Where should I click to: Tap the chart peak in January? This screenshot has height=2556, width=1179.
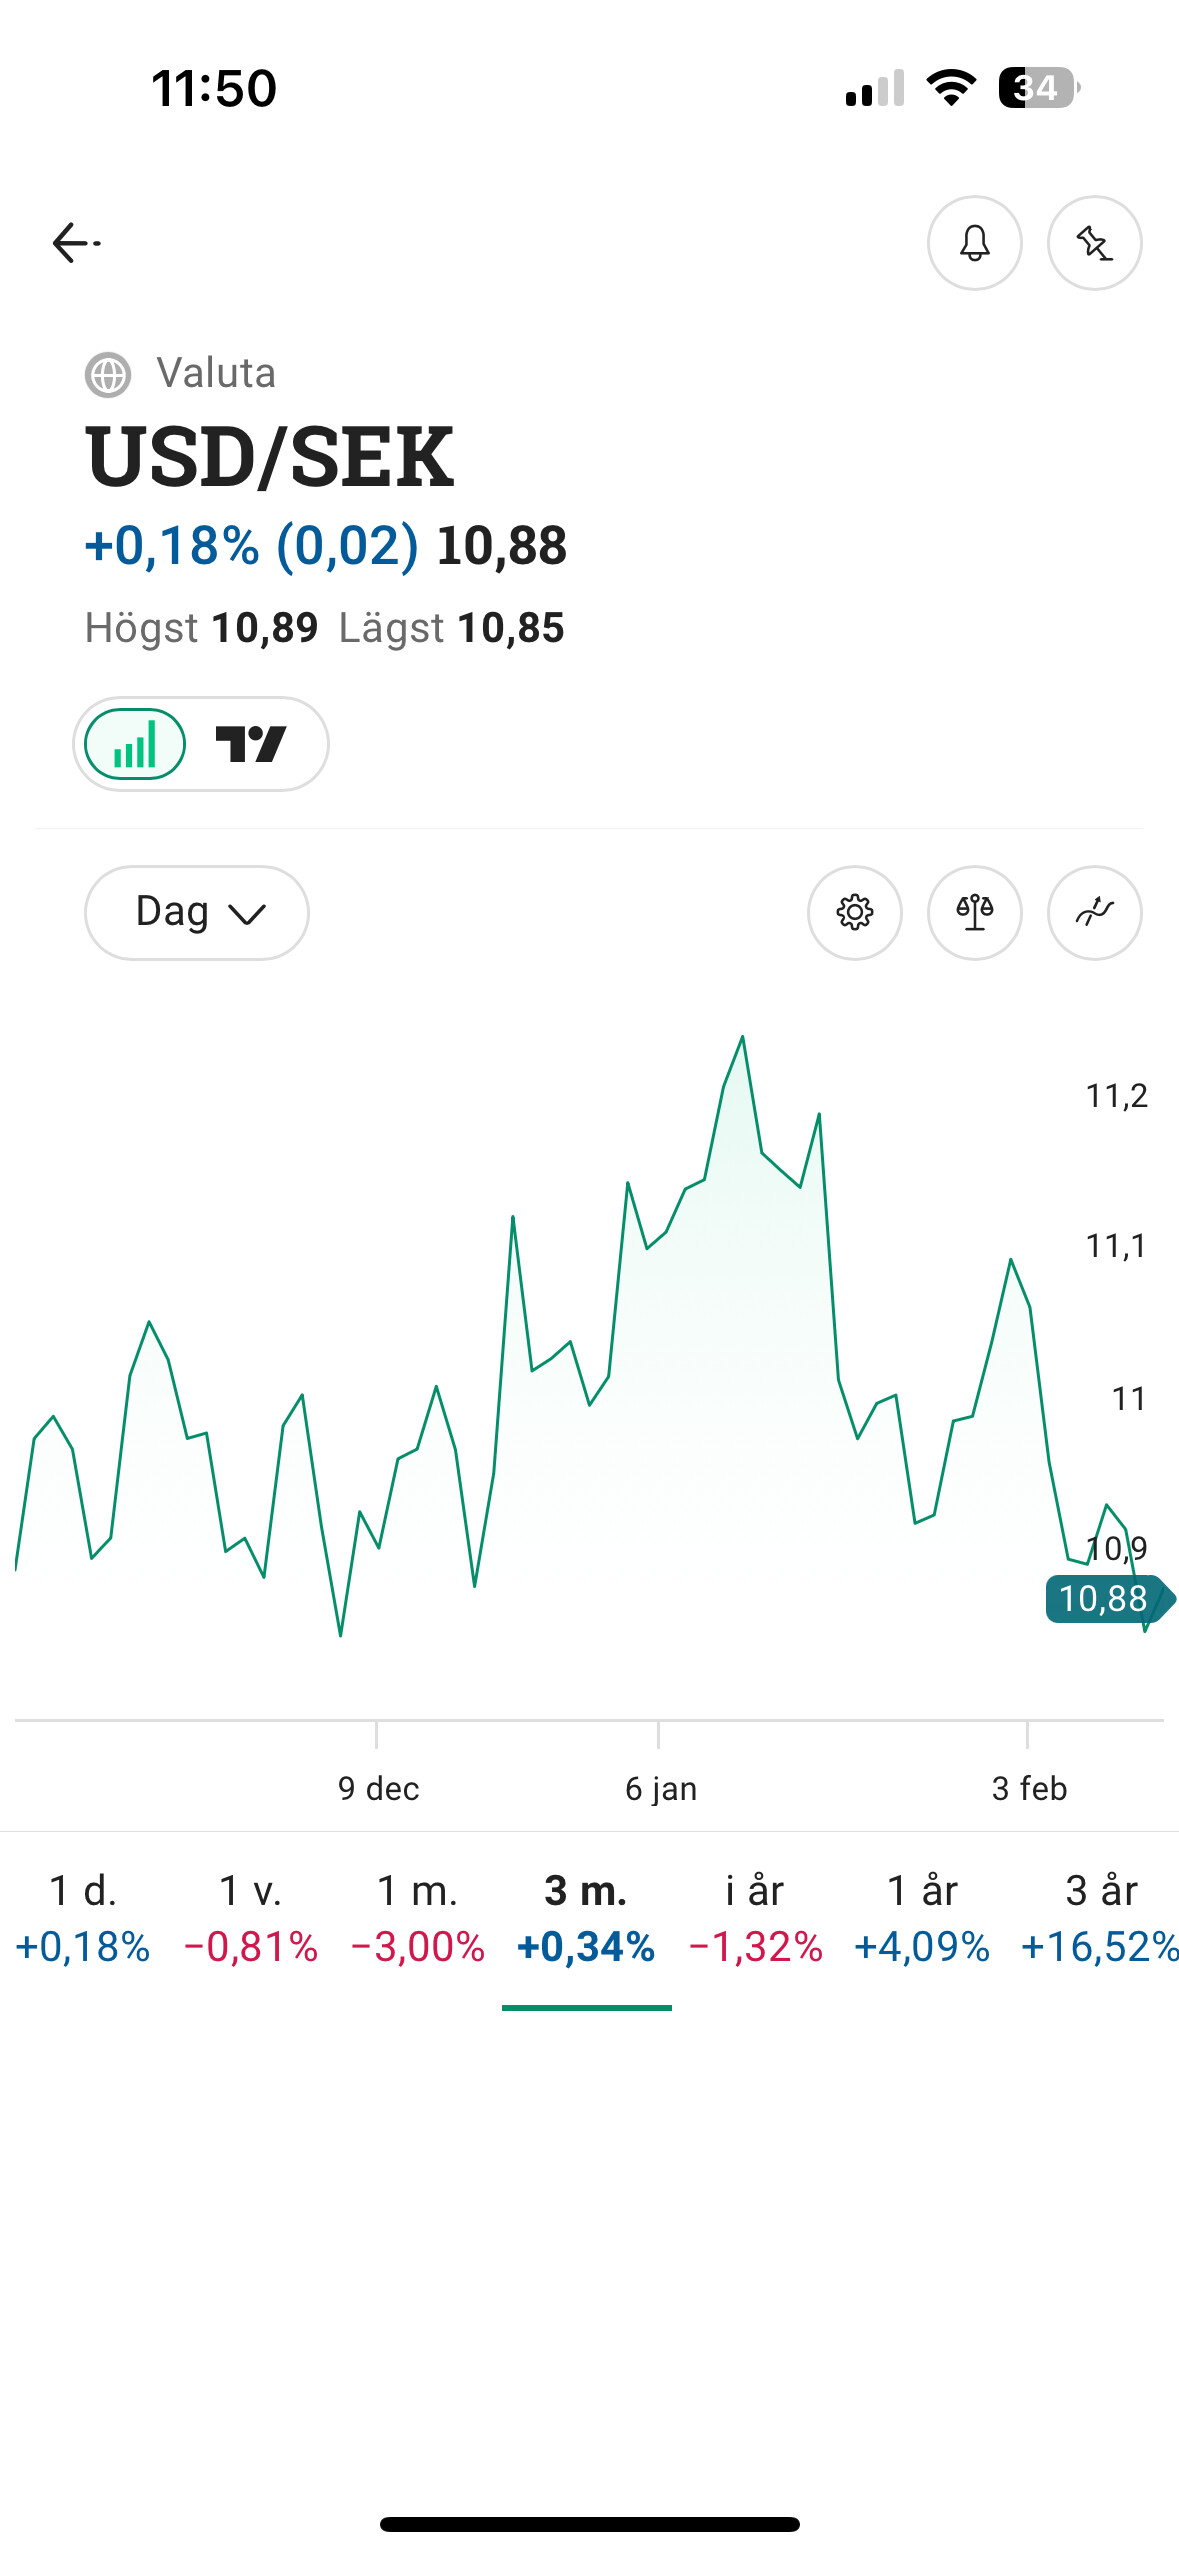[x=742, y=1038]
